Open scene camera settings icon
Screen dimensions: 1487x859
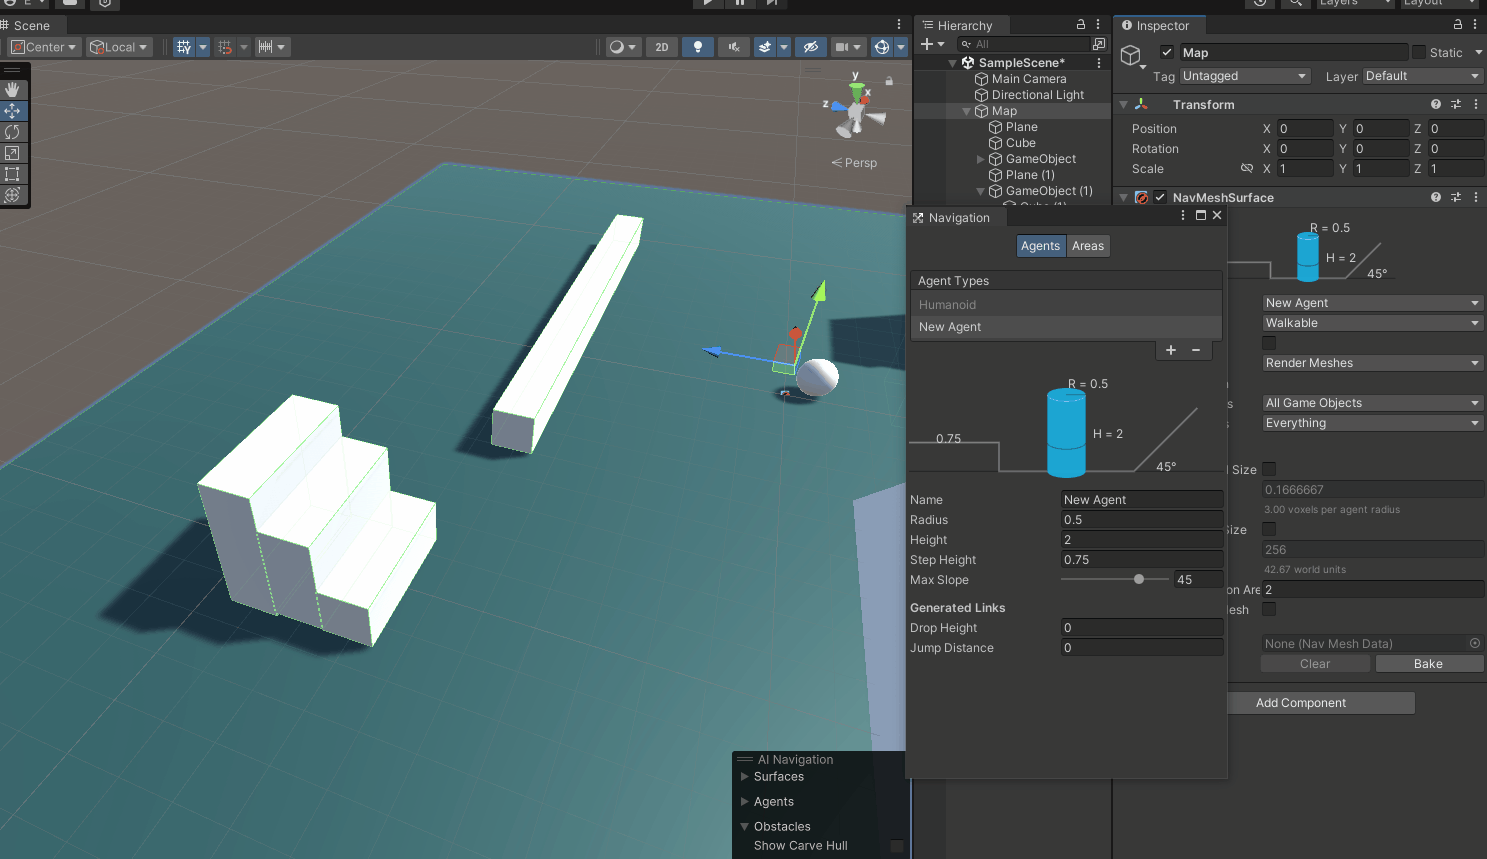click(842, 47)
